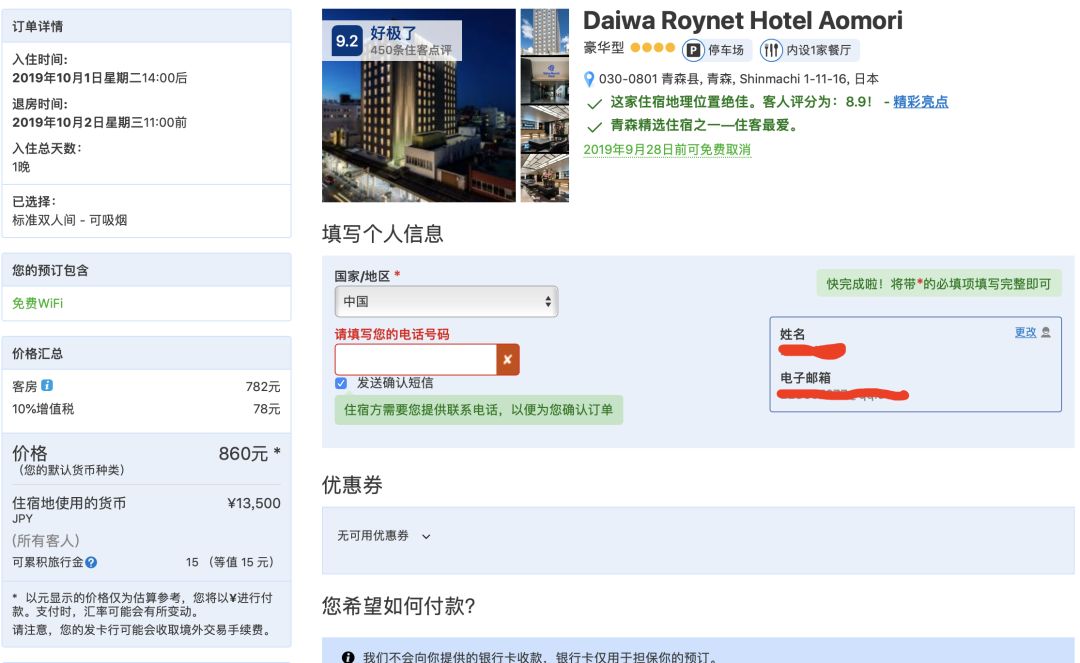This screenshot has width=1080, height=663.
Task: Click a checkmark icon beside 青森精选住宿 text
Action: (x=596, y=128)
